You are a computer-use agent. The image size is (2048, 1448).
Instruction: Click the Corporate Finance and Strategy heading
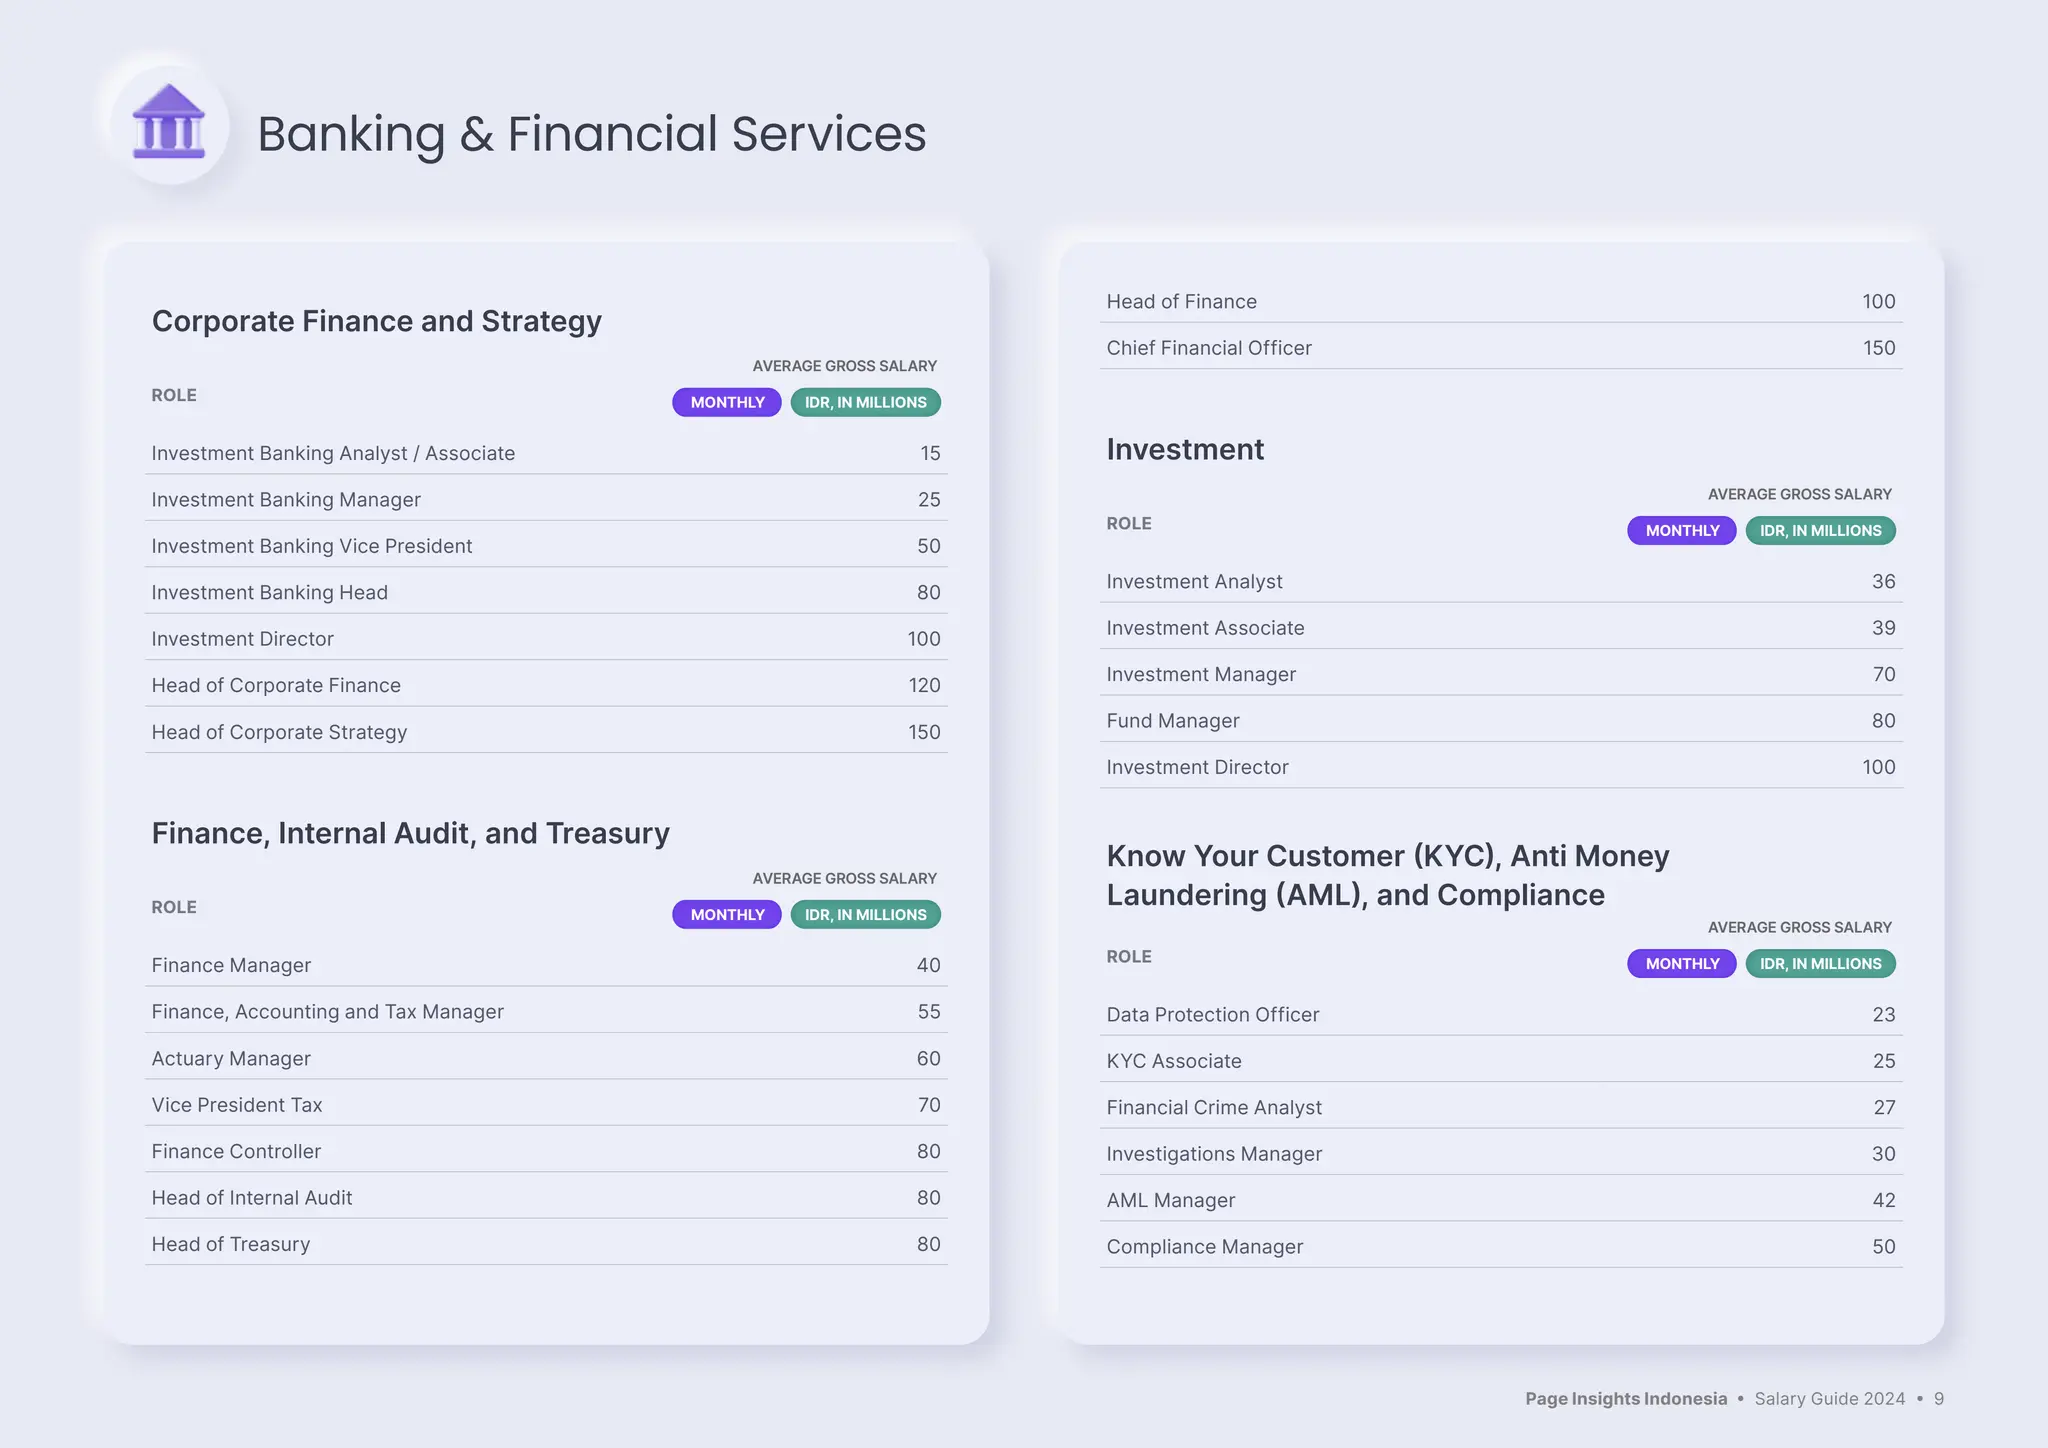pos(376,321)
